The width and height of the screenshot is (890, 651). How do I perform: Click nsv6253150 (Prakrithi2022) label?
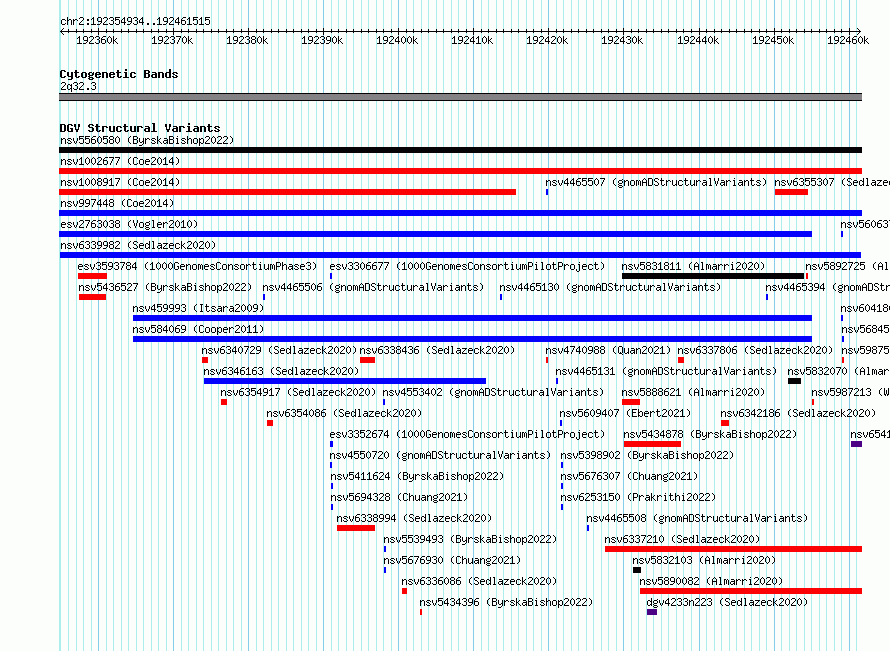point(639,497)
